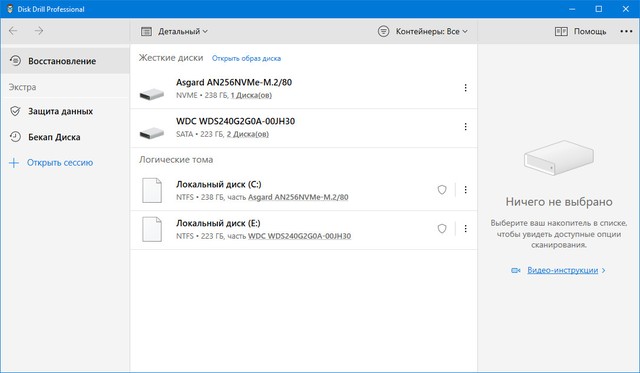Screen dimensions: 640x373
Task: Open Видео-инструкции link
Action: tap(562, 270)
